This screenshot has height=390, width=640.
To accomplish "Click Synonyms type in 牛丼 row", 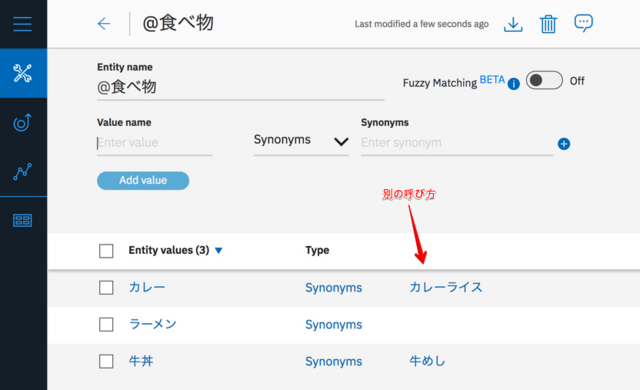I will coord(333,362).
